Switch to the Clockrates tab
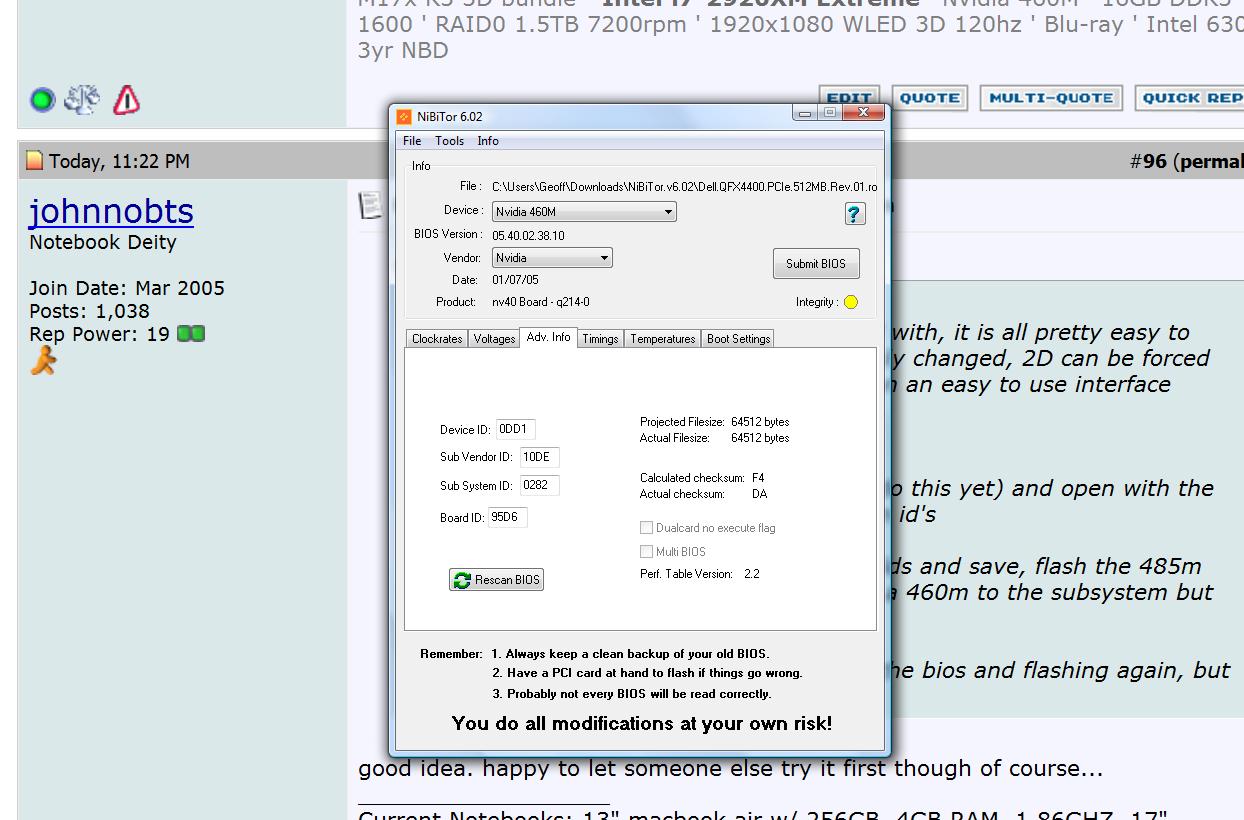Image resolution: width=1244 pixels, height=820 pixels. (x=437, y=339)
